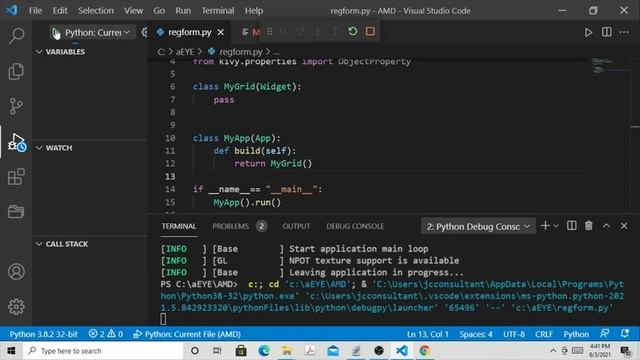Image resolution: width=640 pixels, height=360 pixels.
Task: Click the breadcrumb ellipsis symbol
Action: click(x=276, y=52)
